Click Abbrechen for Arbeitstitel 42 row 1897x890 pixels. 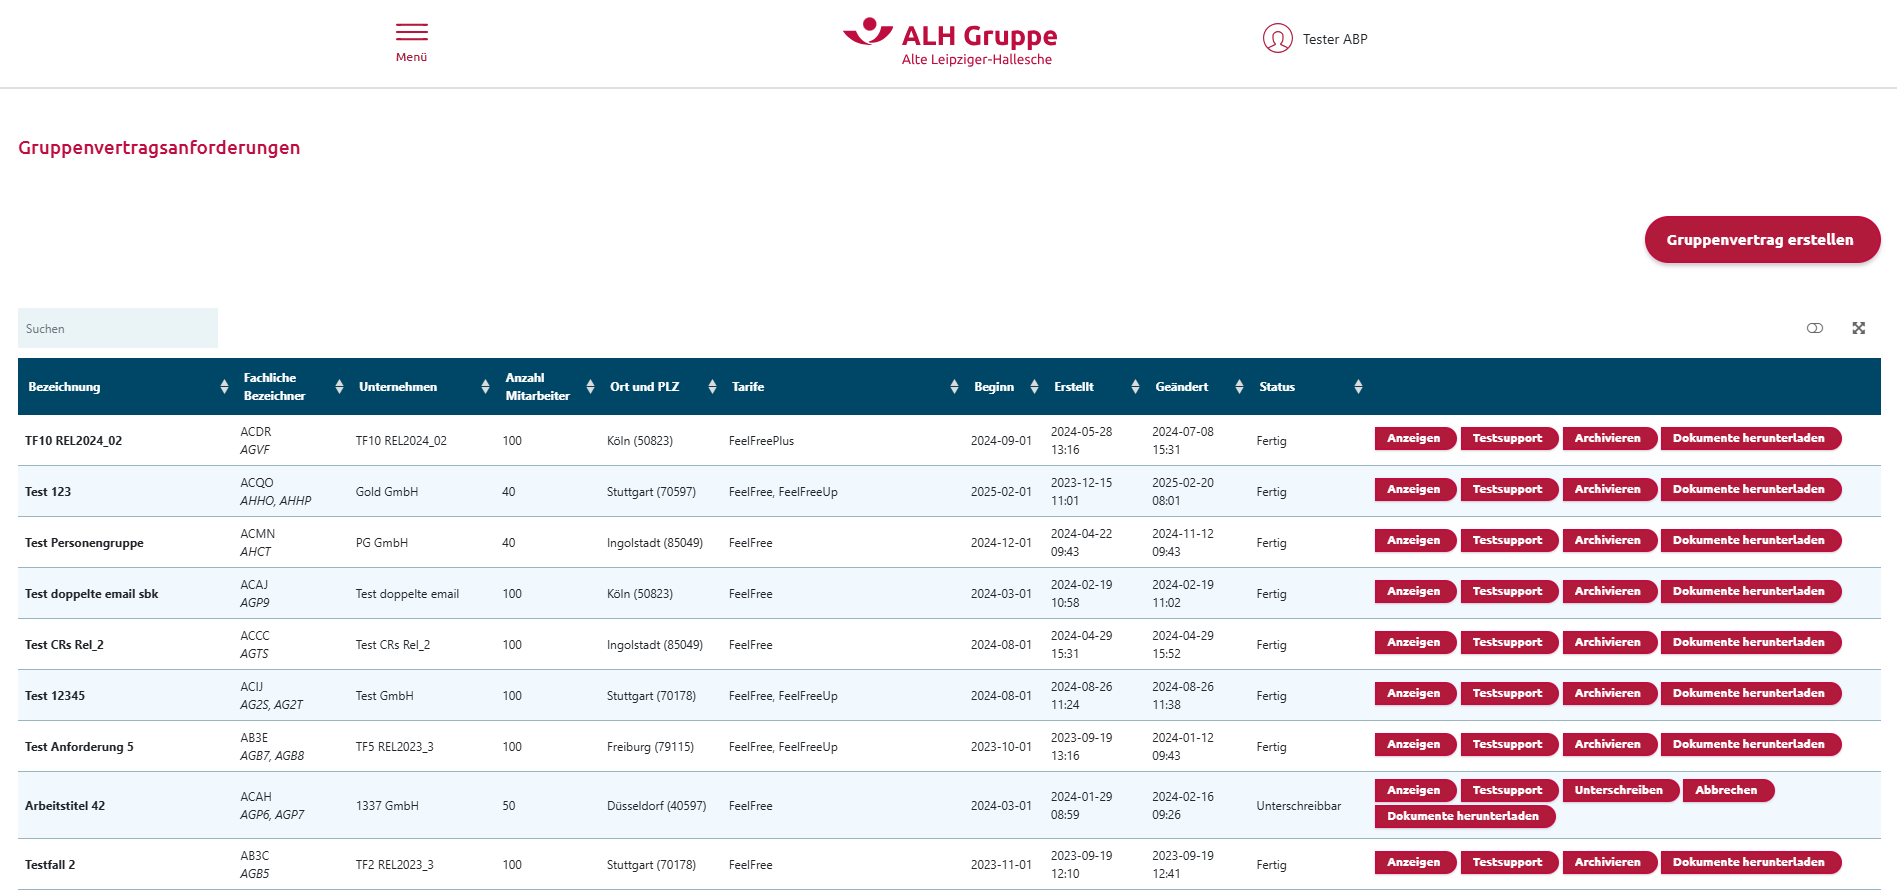tap(1726, 791)
